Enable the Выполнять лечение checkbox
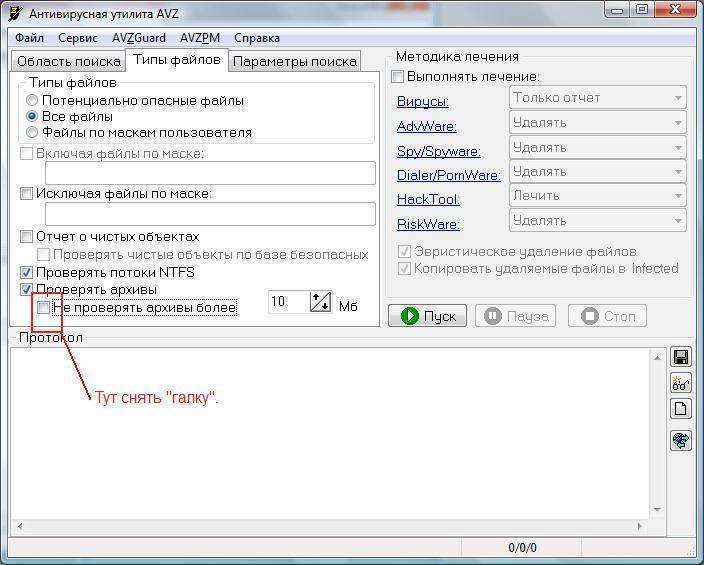 tap(398, 77)
